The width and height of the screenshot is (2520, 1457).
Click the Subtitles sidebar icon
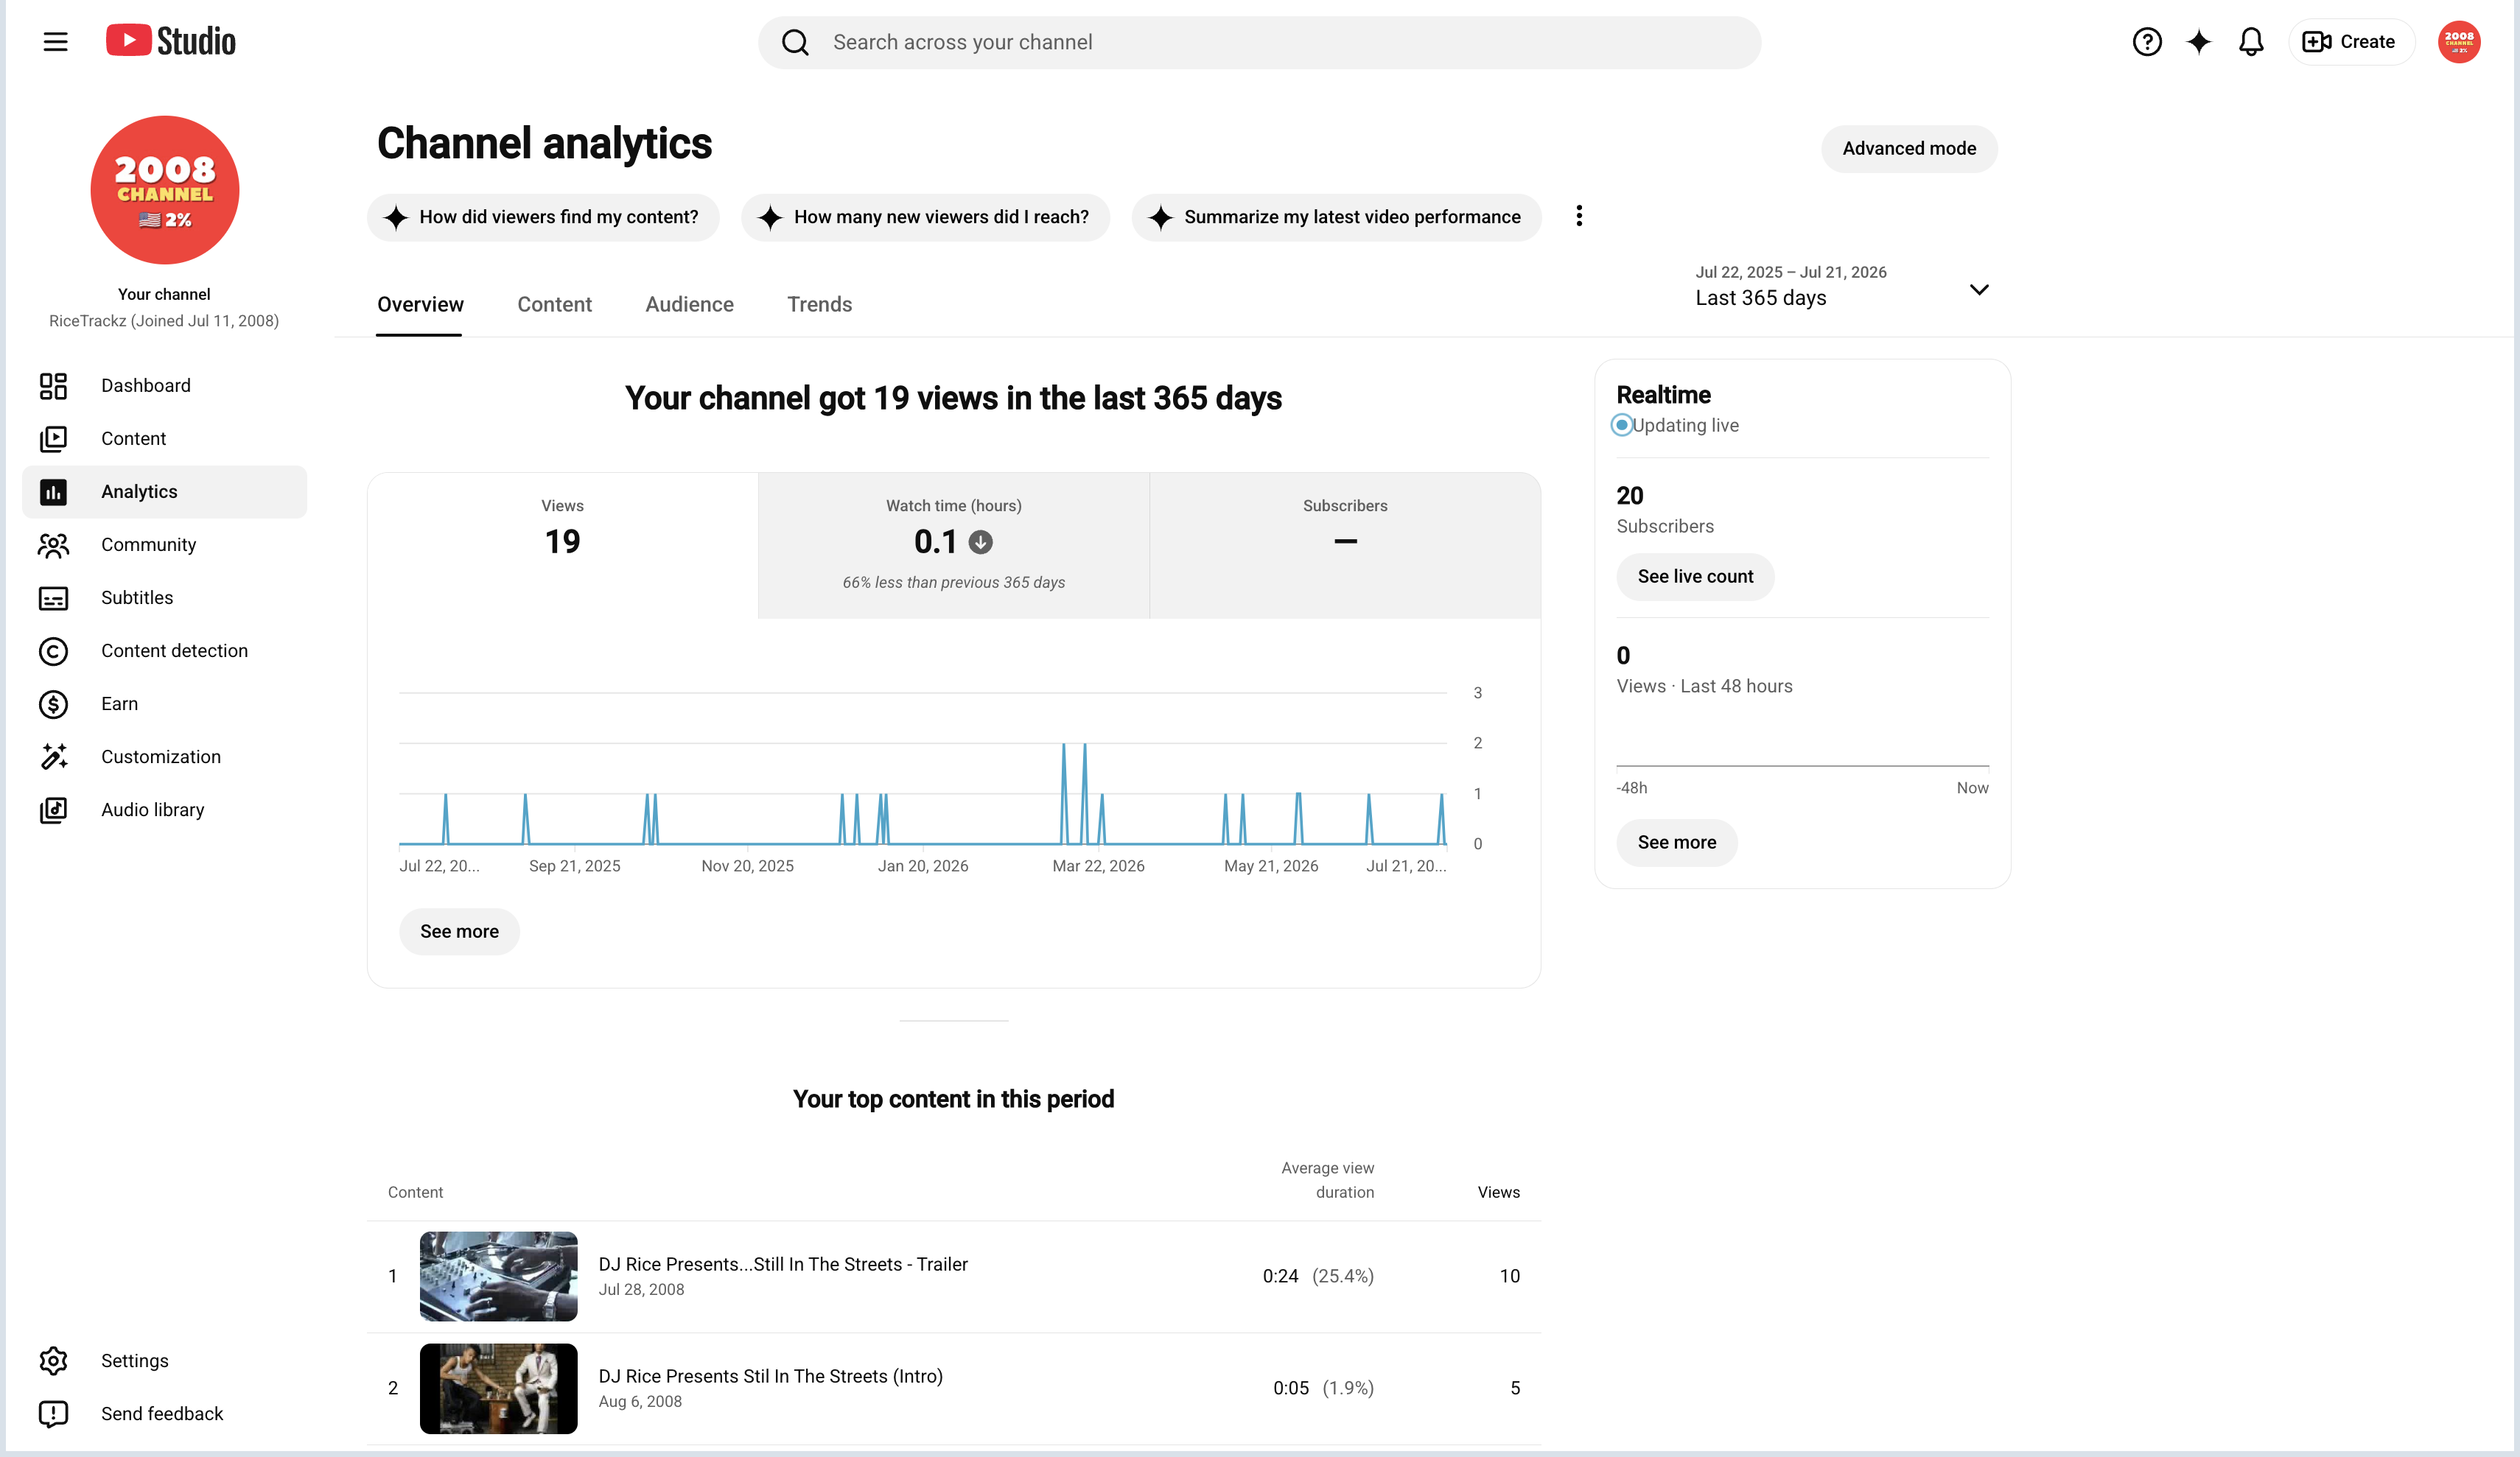(x=53, y=598)
